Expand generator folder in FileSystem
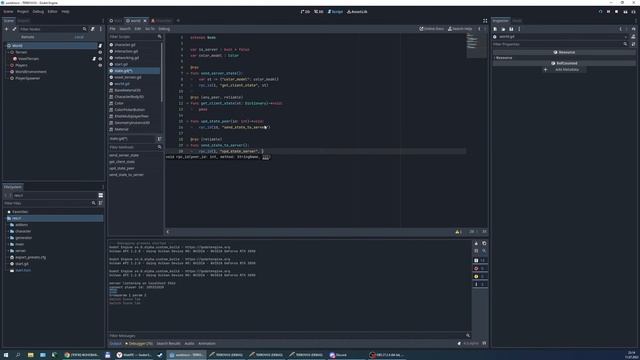Viewport: 640px width, 360px height. click(9, 238)
